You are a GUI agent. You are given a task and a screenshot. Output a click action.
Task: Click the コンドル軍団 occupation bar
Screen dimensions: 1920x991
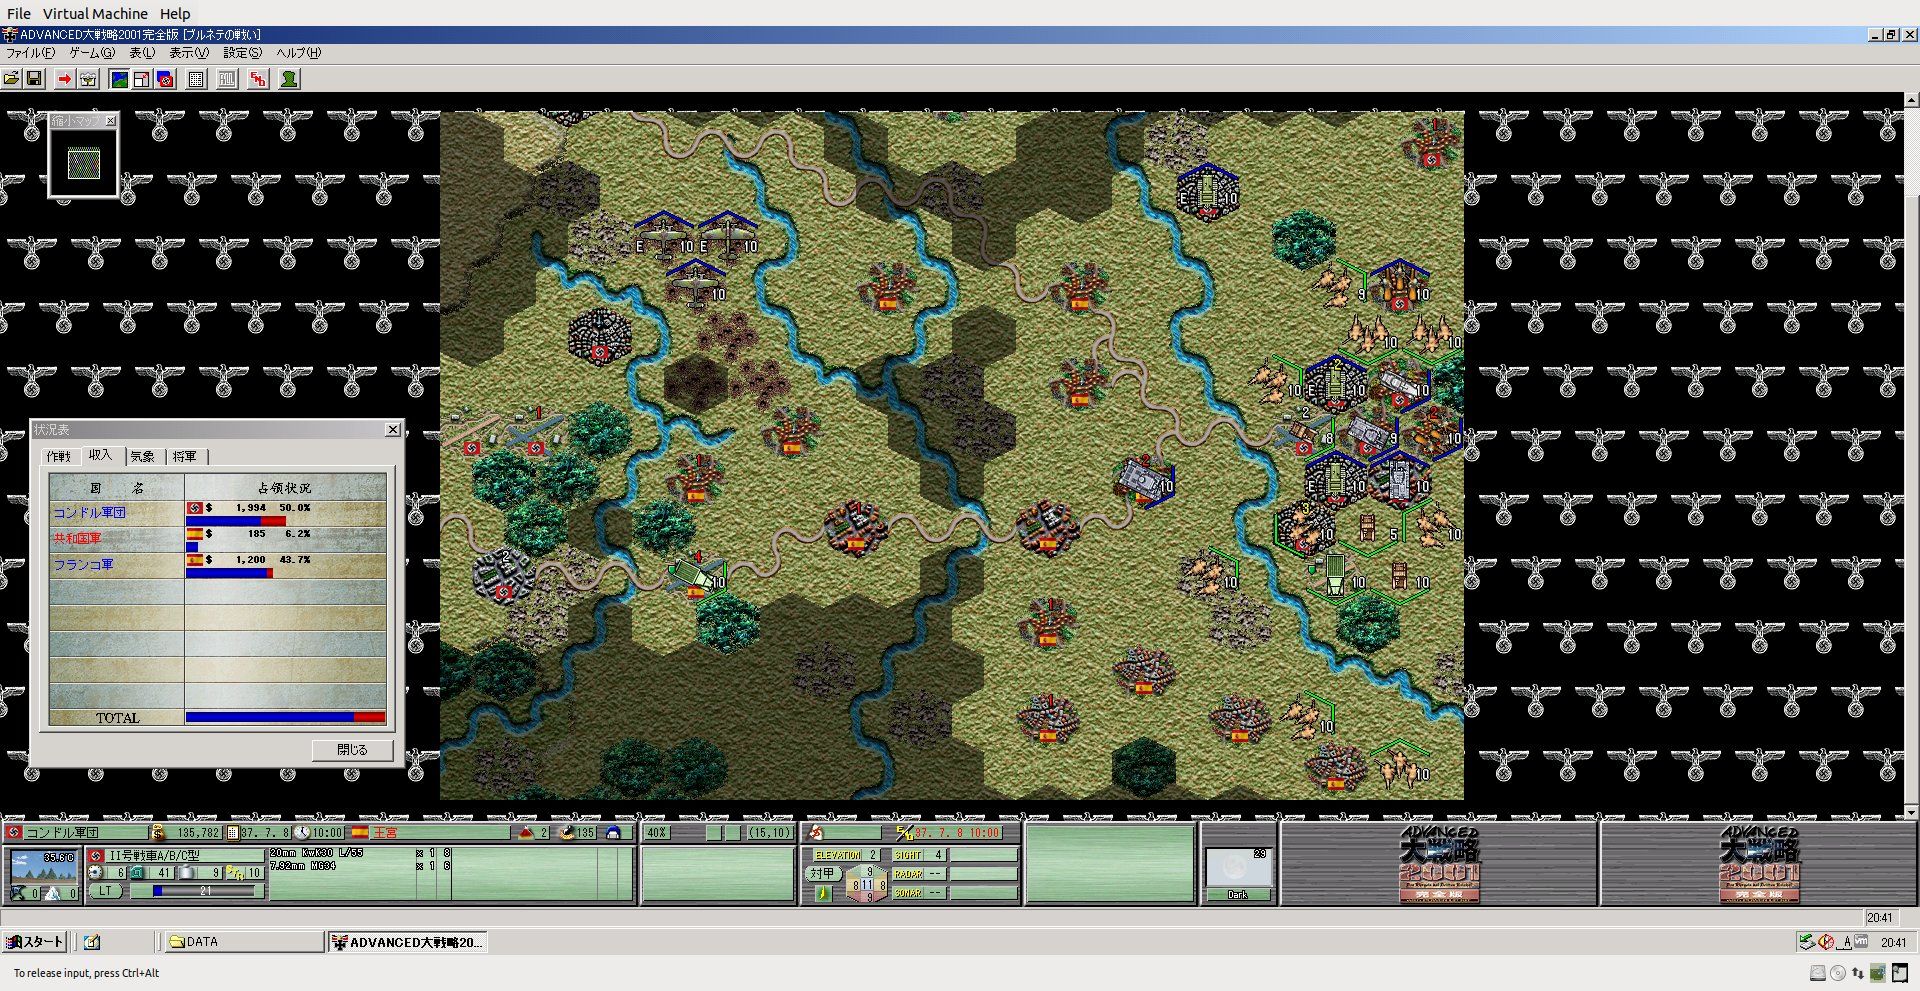236,521
